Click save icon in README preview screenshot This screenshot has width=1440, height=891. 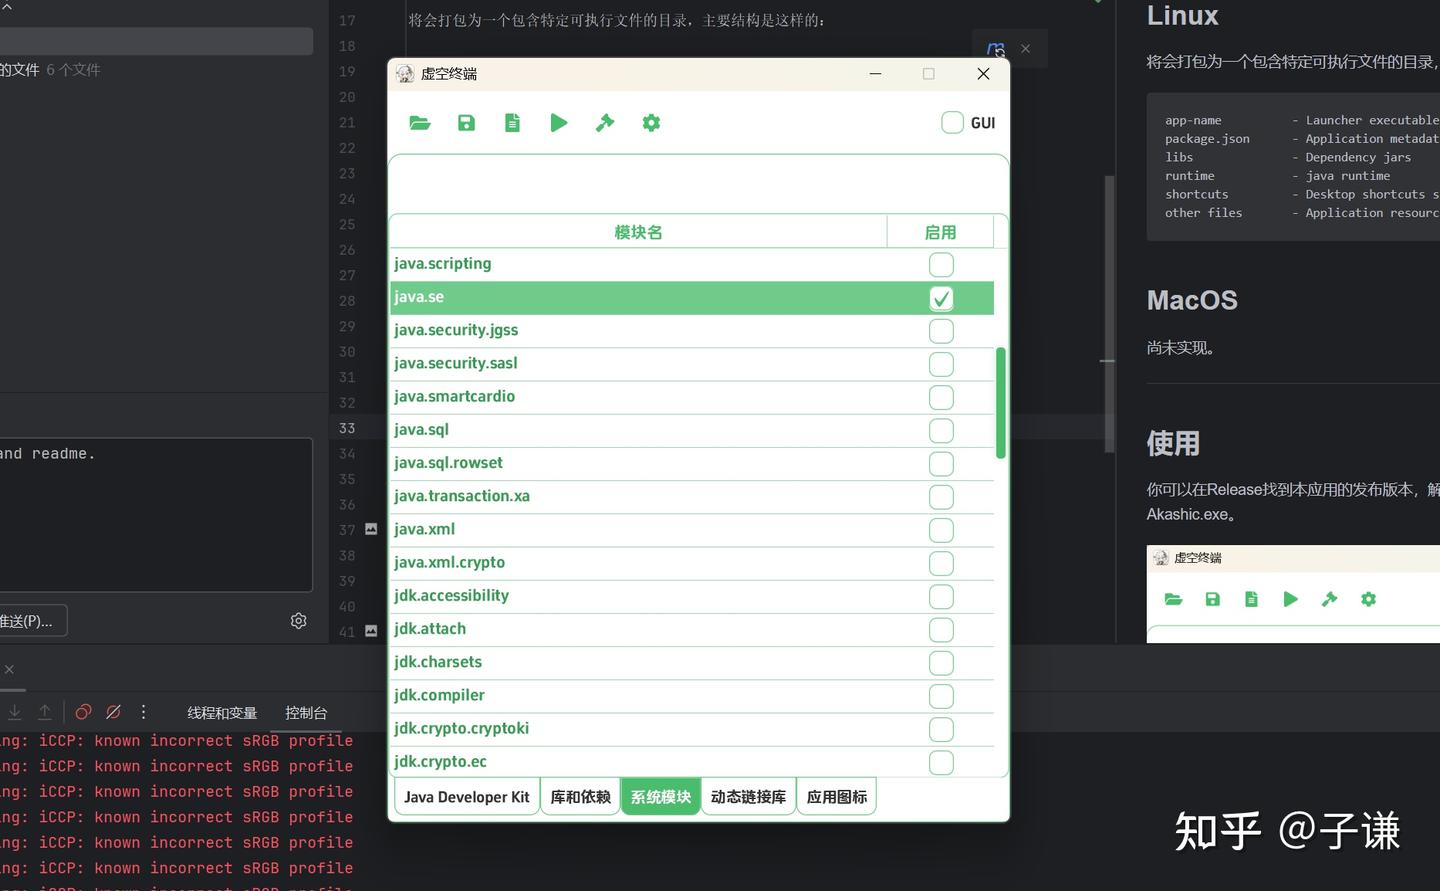1213,599
